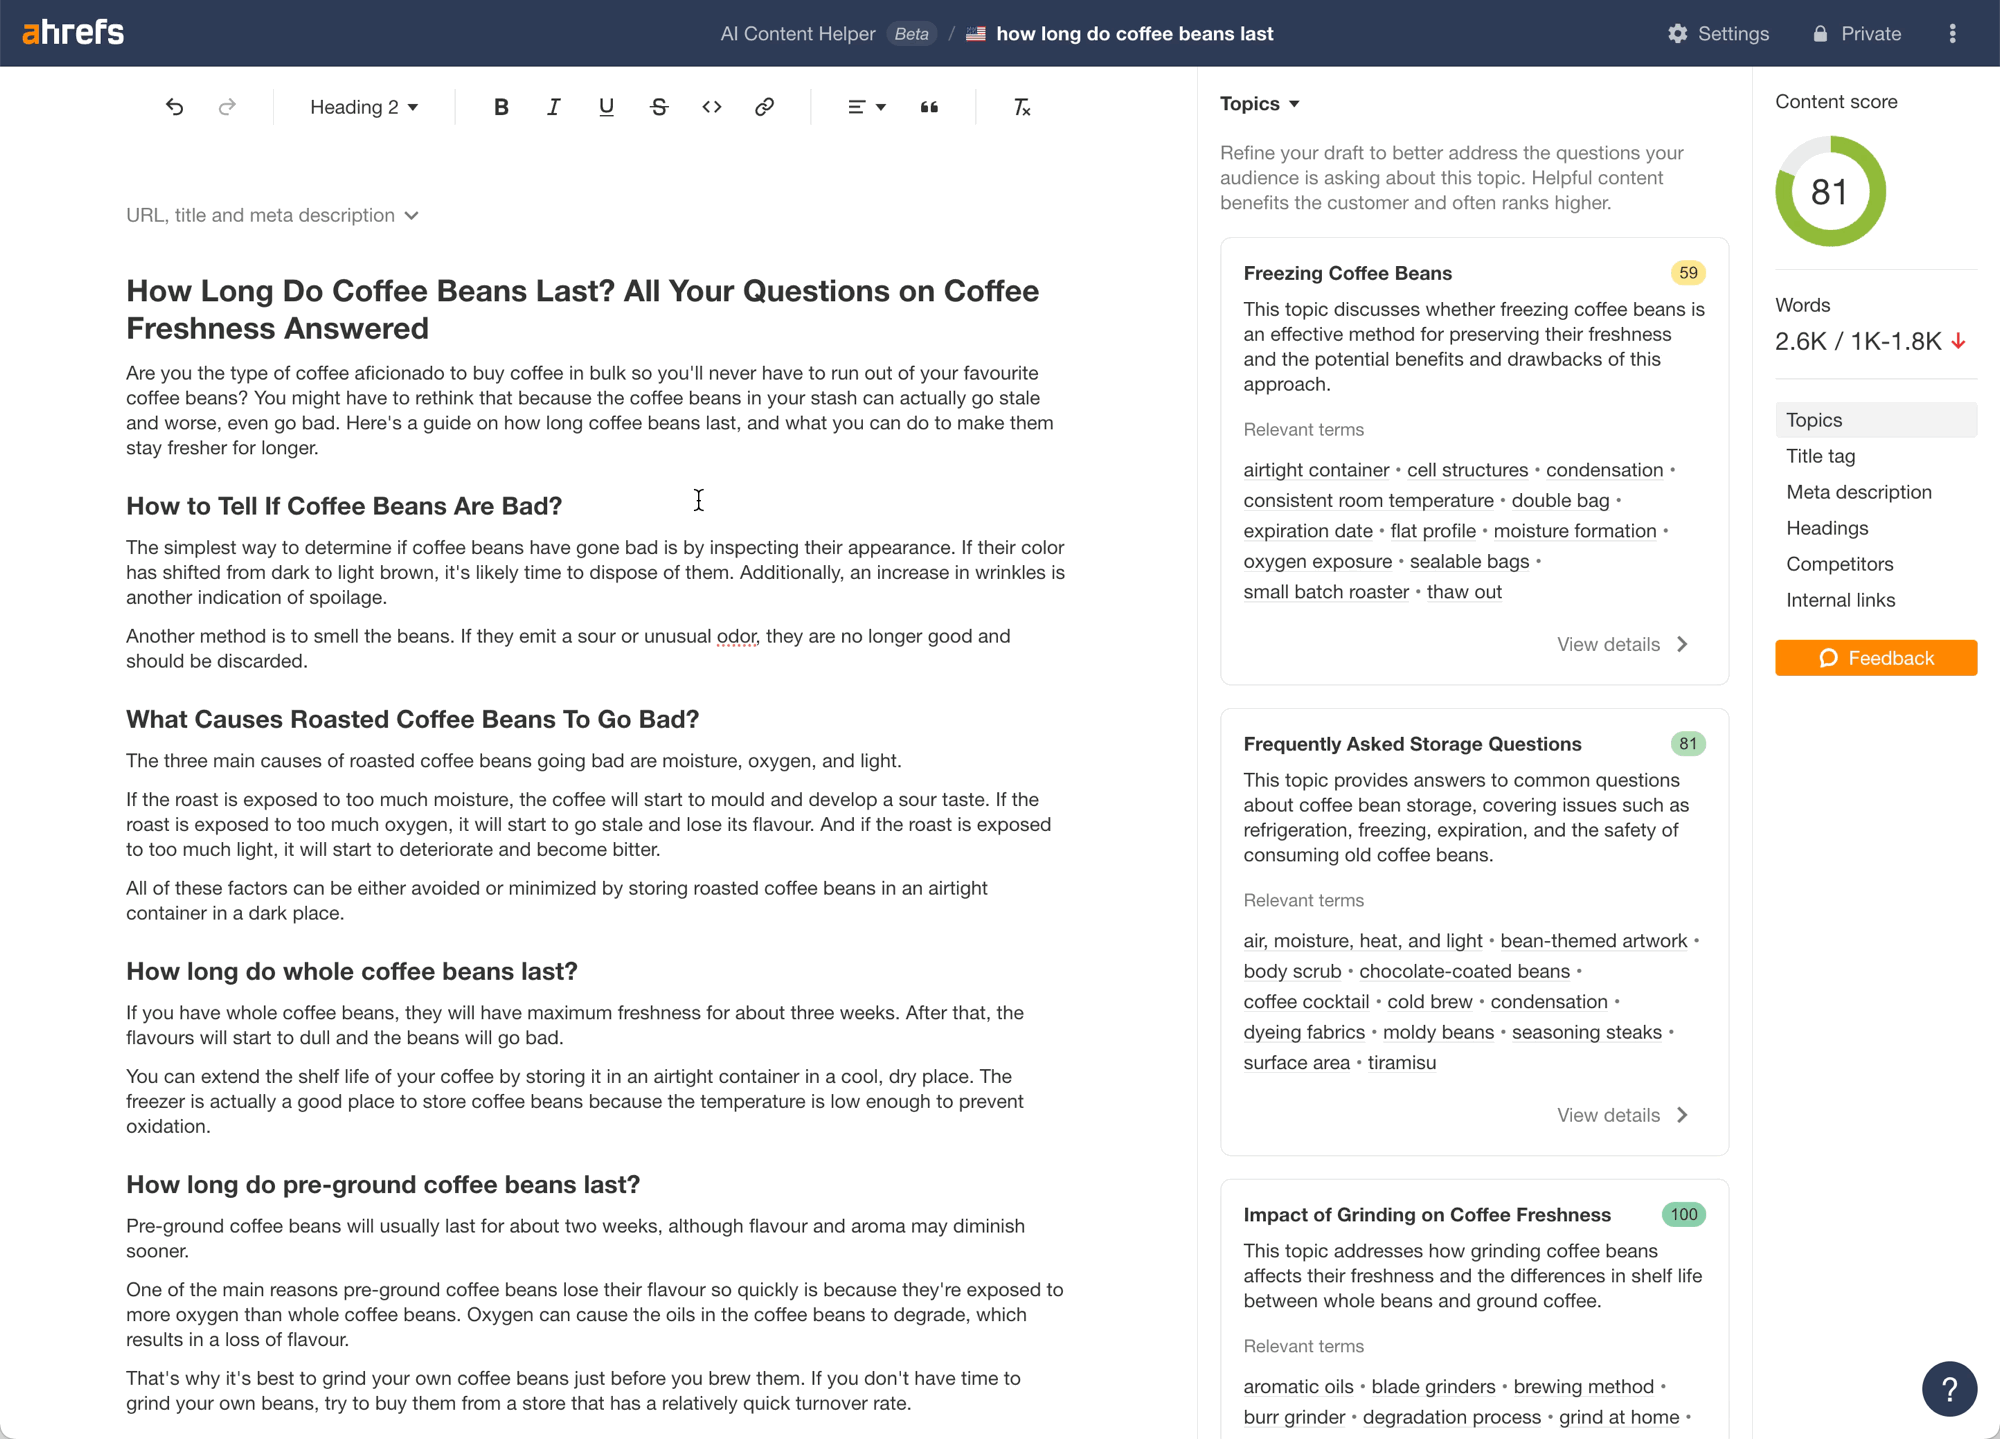View details for Freezing Coffee Beans
The image size is (2000, 1439).
1621,644
